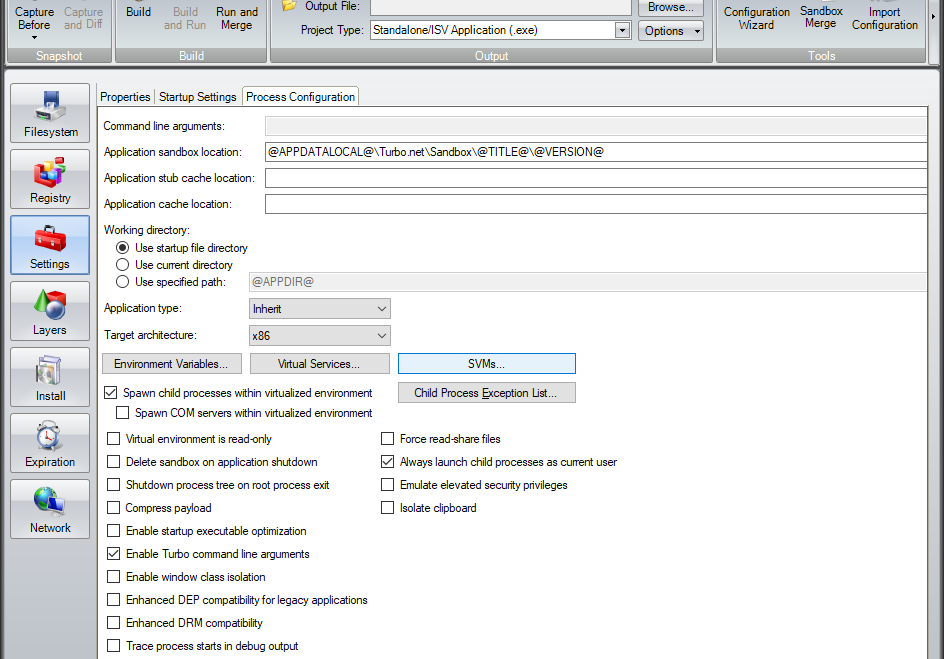The height and width of the screenshot is (659, 944).
Task: Click Application cache location field
Action: coord(596,203)
